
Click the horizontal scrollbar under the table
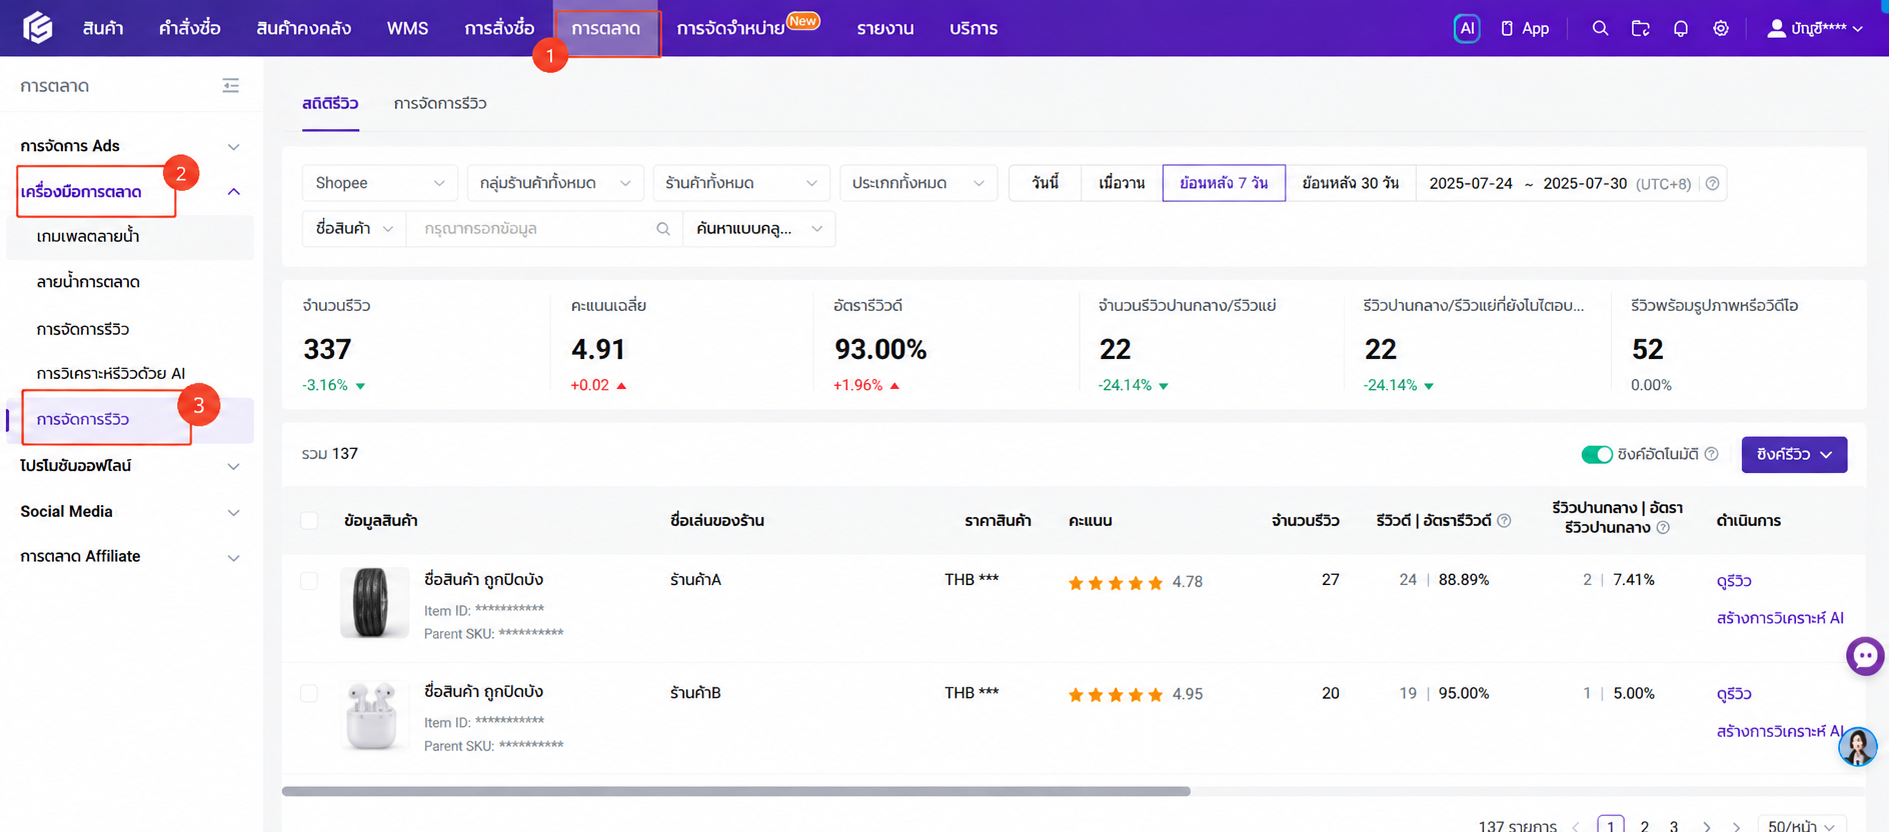click(736, 791)
